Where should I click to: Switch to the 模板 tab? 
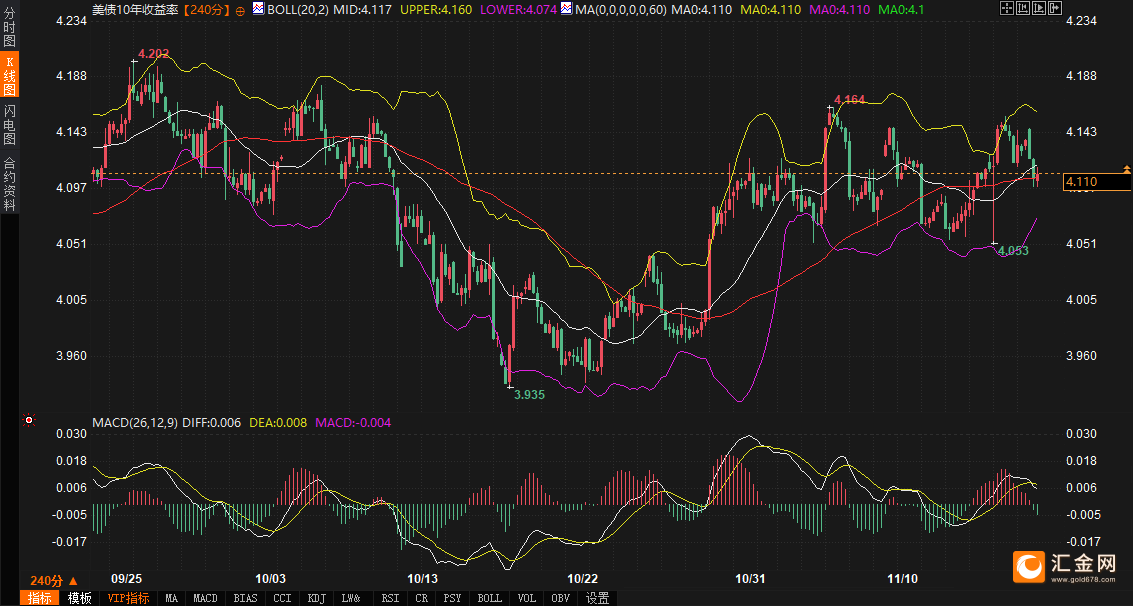point(80,598)
